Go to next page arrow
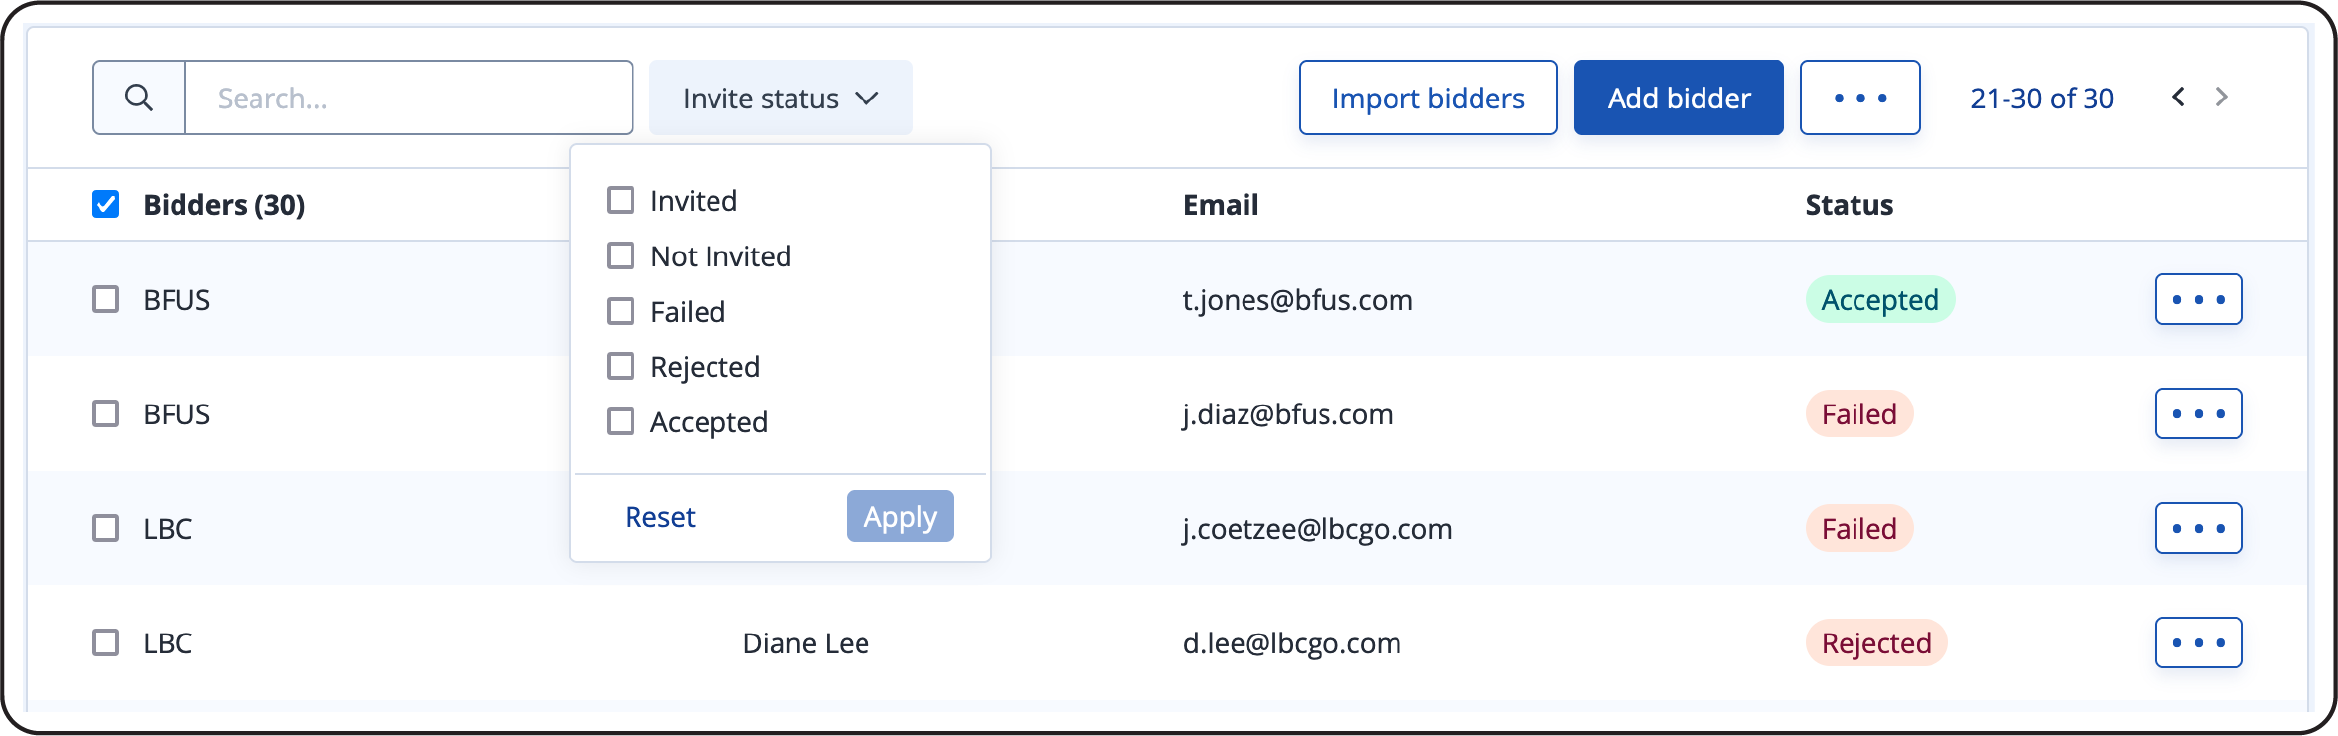 pyautogui.click(x=2222, y=97)
